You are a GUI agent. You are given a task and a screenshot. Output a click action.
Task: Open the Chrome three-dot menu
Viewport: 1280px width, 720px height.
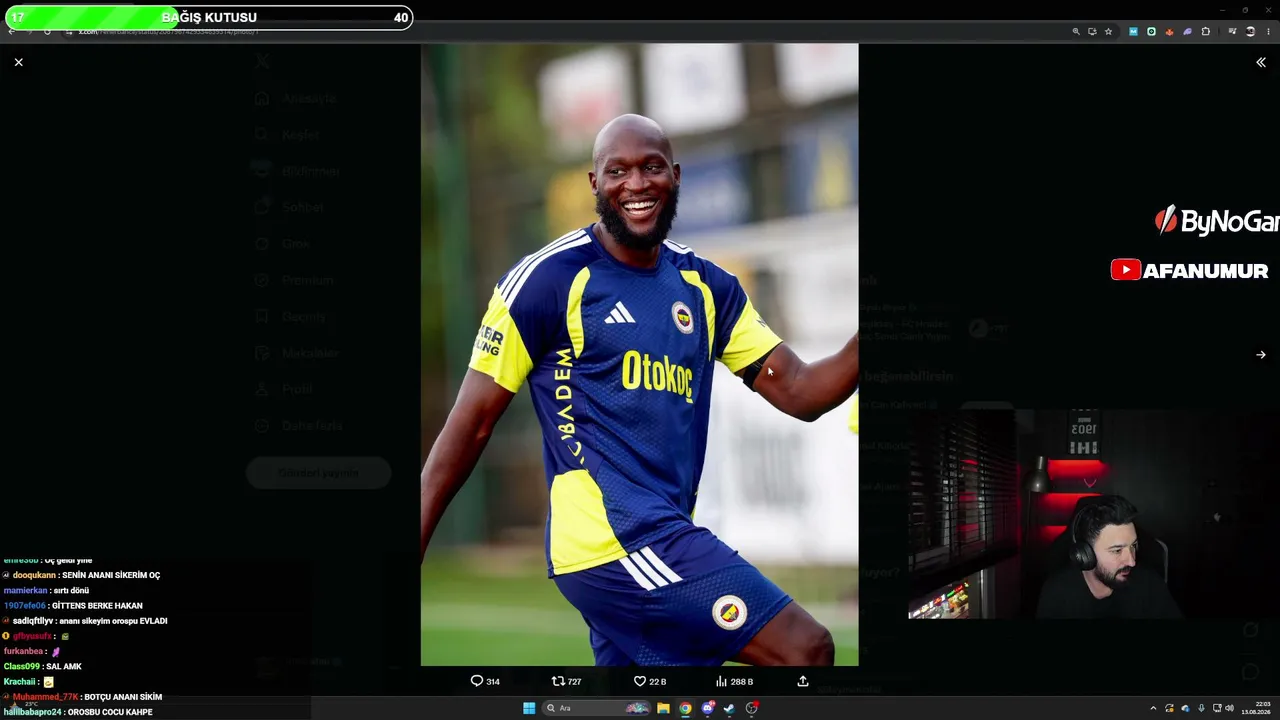pos(1268,32)
